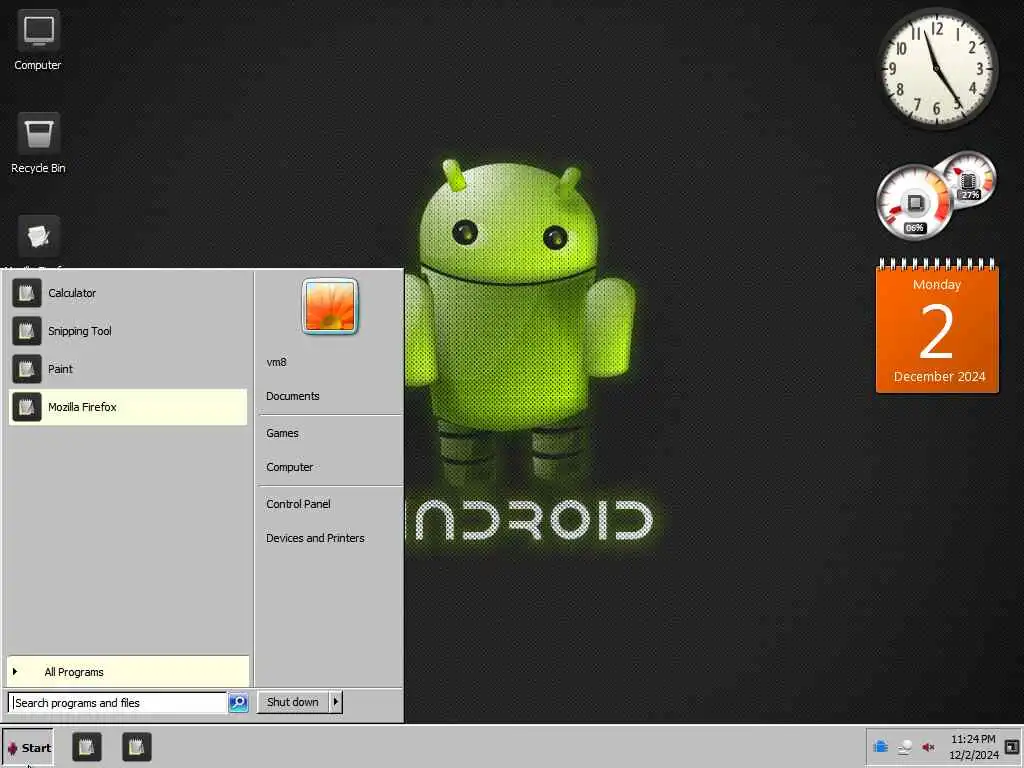Screen dimensions: 1024x768
Task: Launch Mozilla Firefox from Start menu
Action: (128, 407)
